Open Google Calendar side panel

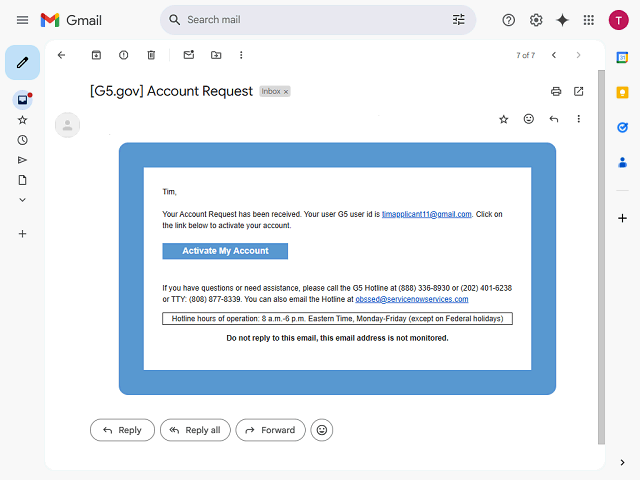622,58
